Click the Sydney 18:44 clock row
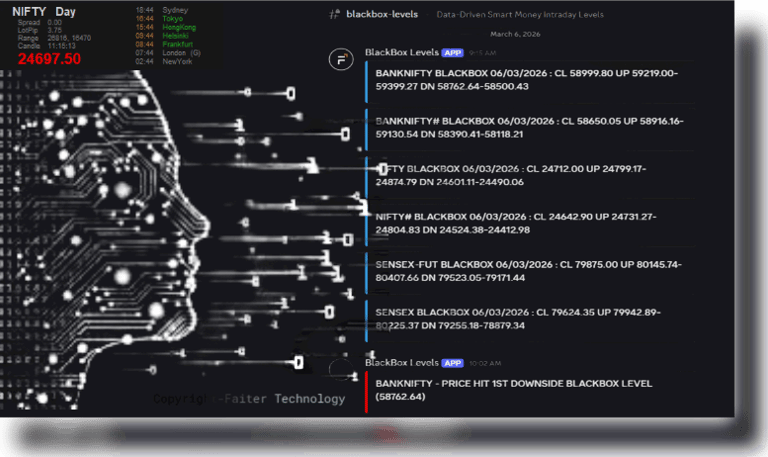The height and width of the screenshot is (457, 768). tap(162, 10)
